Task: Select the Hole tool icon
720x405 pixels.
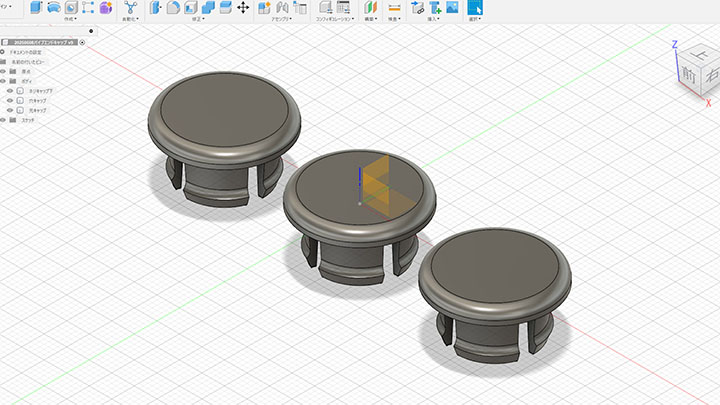Action: pyautogui.click(x=71, y=7)
